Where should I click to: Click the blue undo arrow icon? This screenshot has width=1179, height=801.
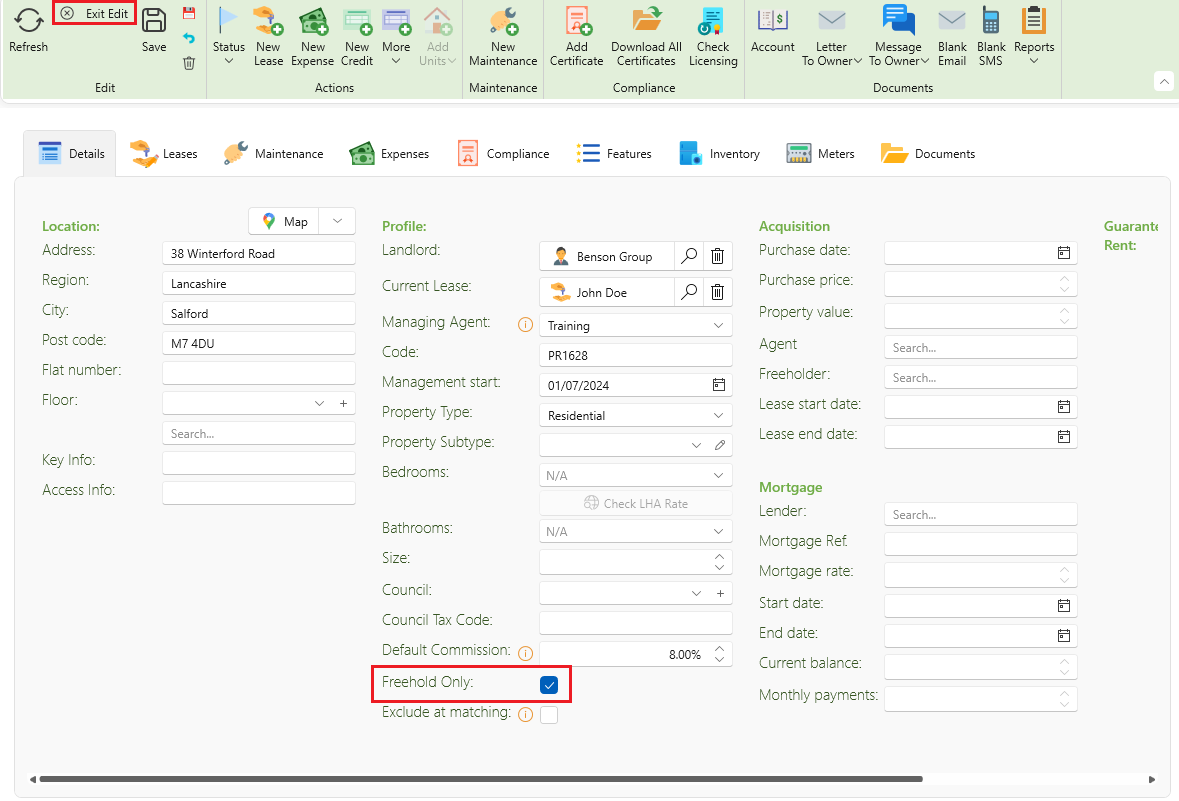tap(189, 38)
